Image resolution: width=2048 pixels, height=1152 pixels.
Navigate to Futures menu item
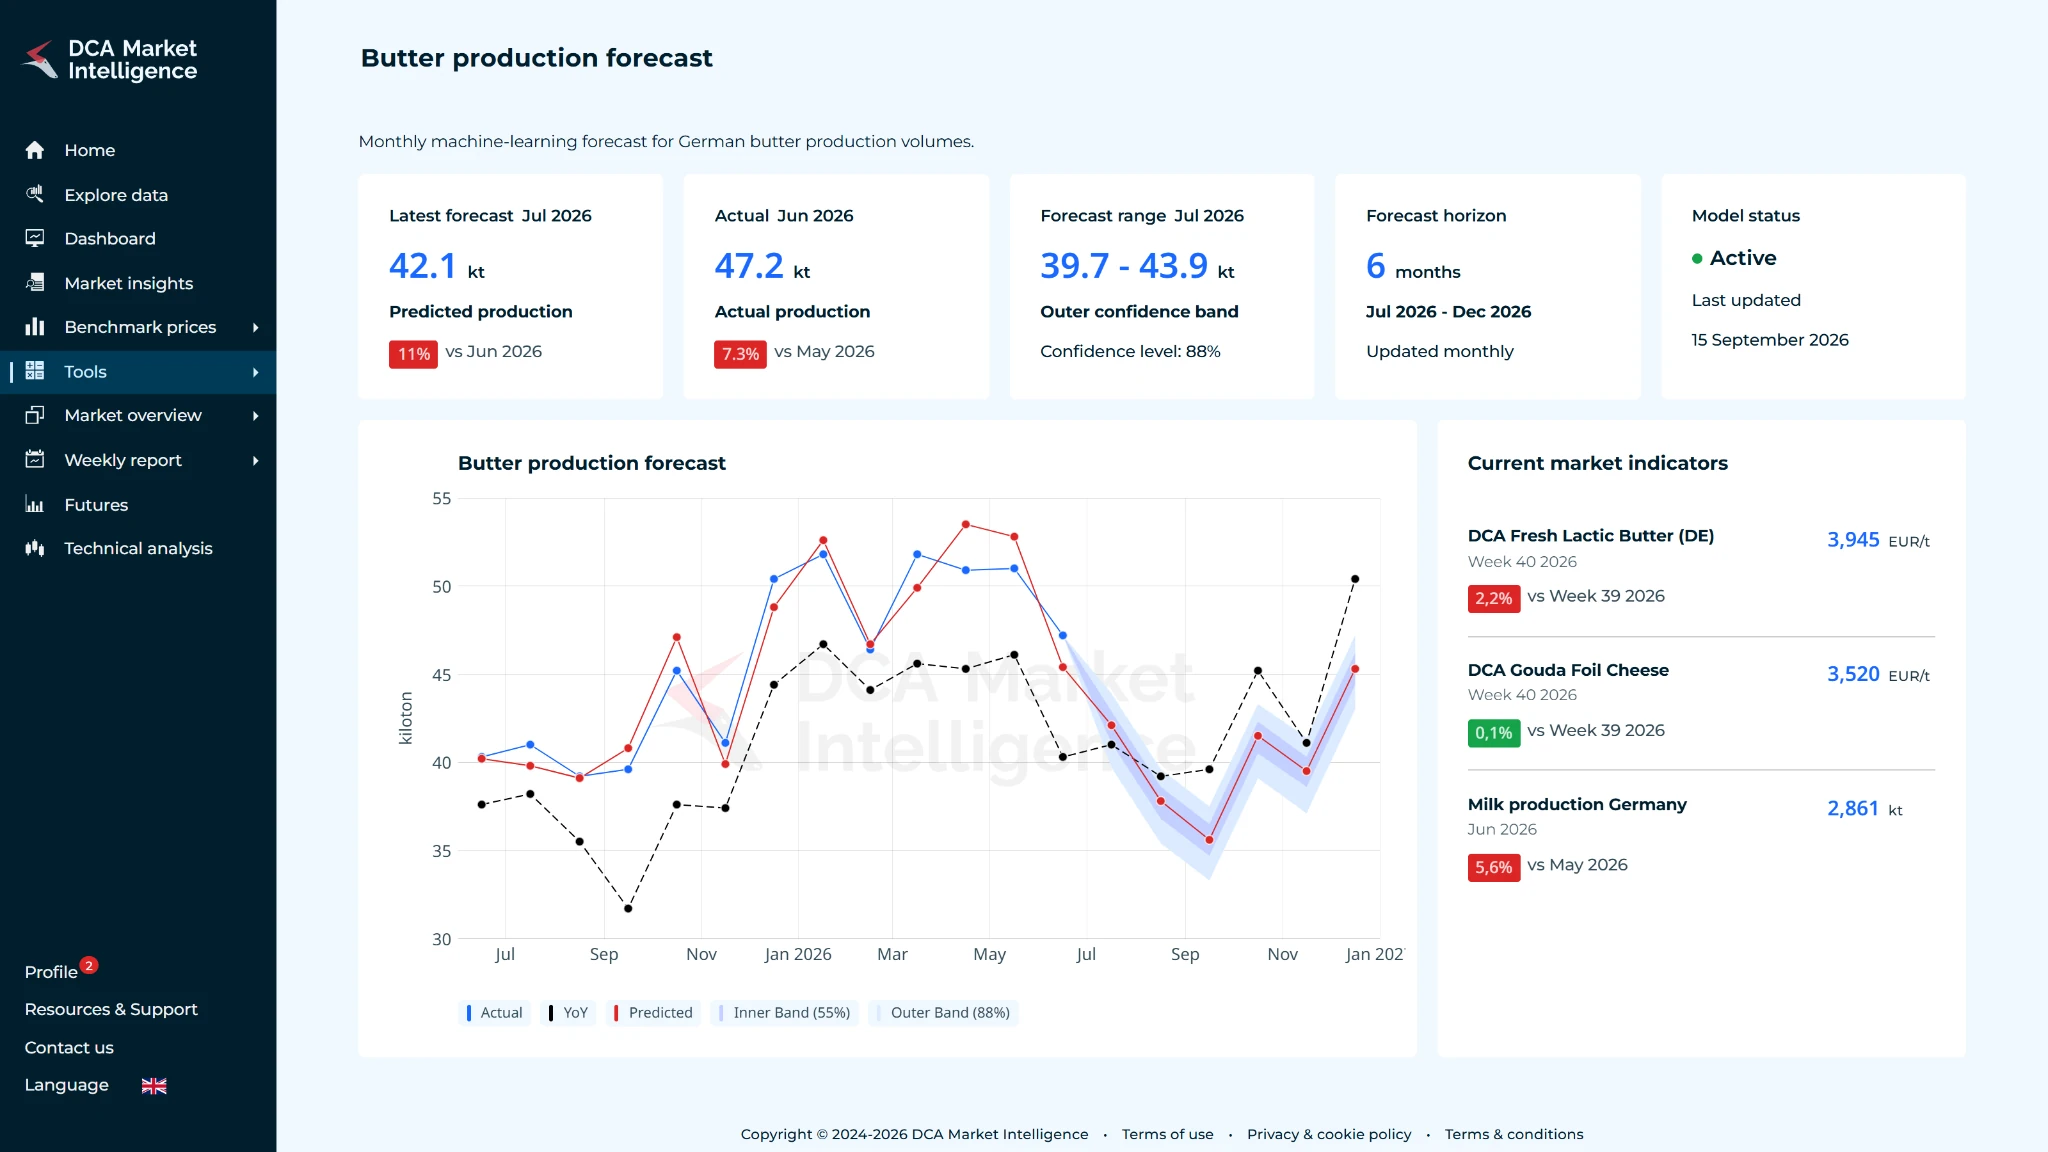click(96, 505)
